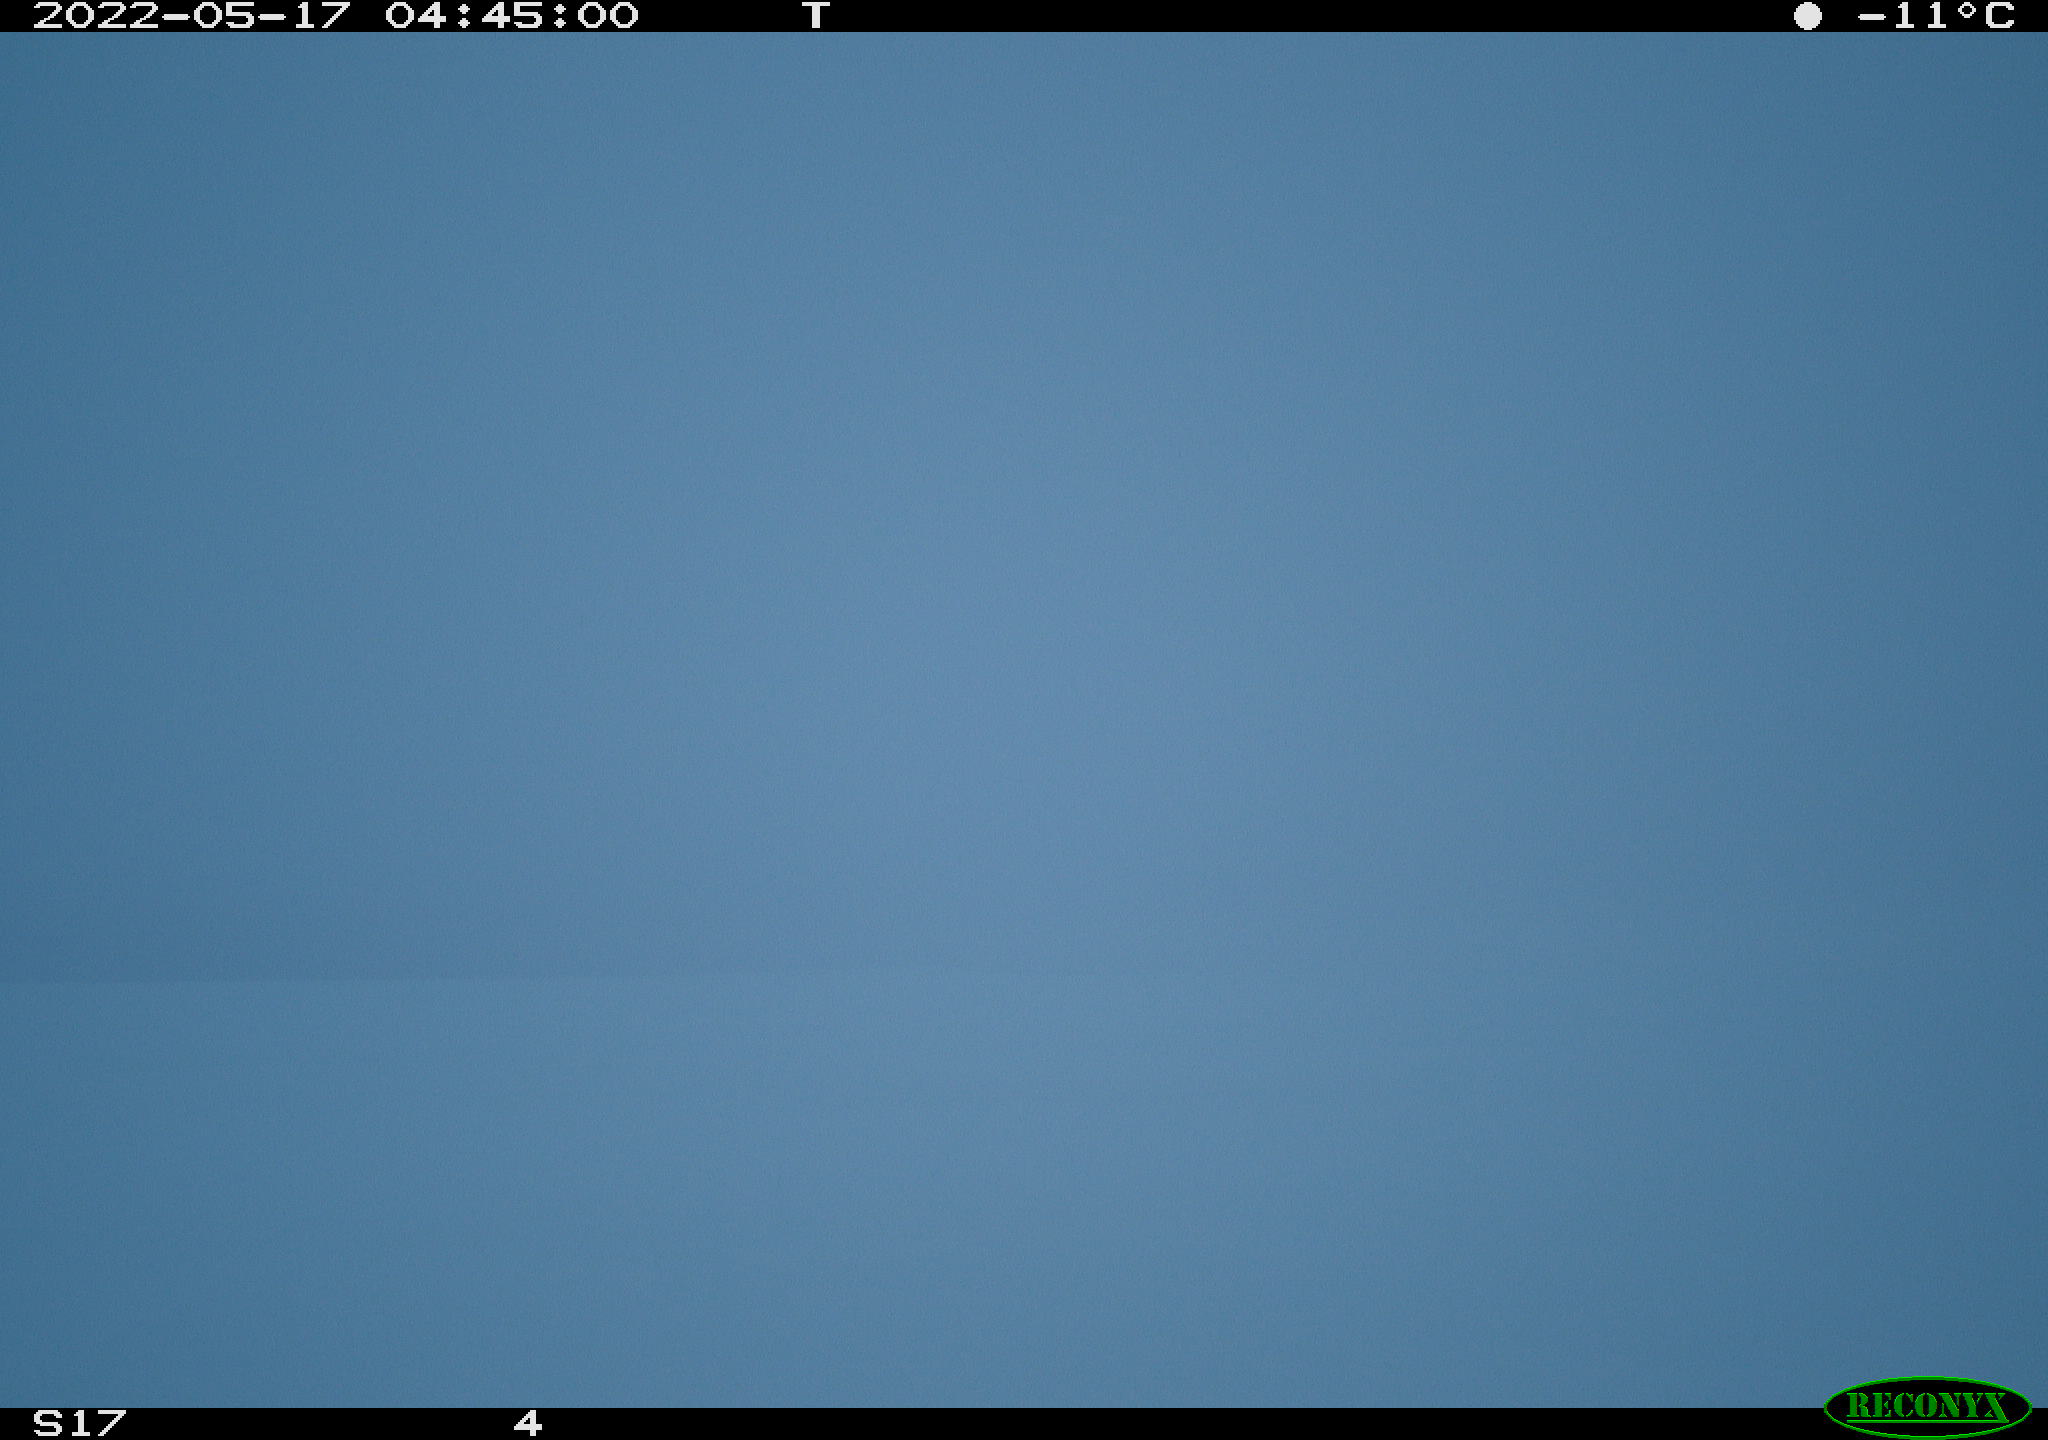Click the 04:45:00 time stamp

(512, 16)
